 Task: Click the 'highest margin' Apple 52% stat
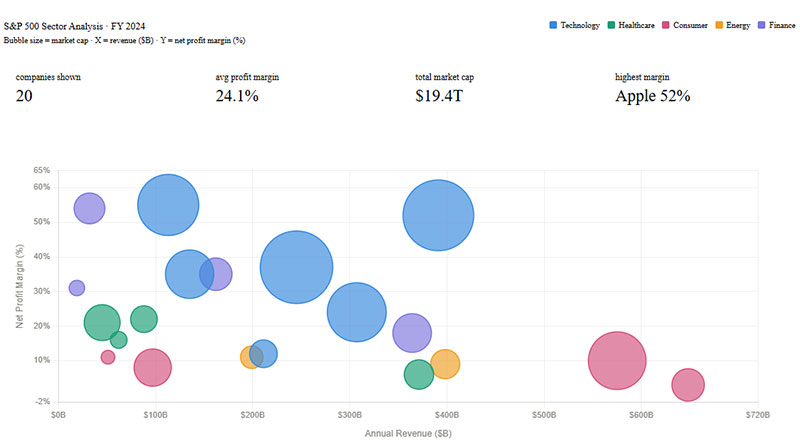(652, 96)
